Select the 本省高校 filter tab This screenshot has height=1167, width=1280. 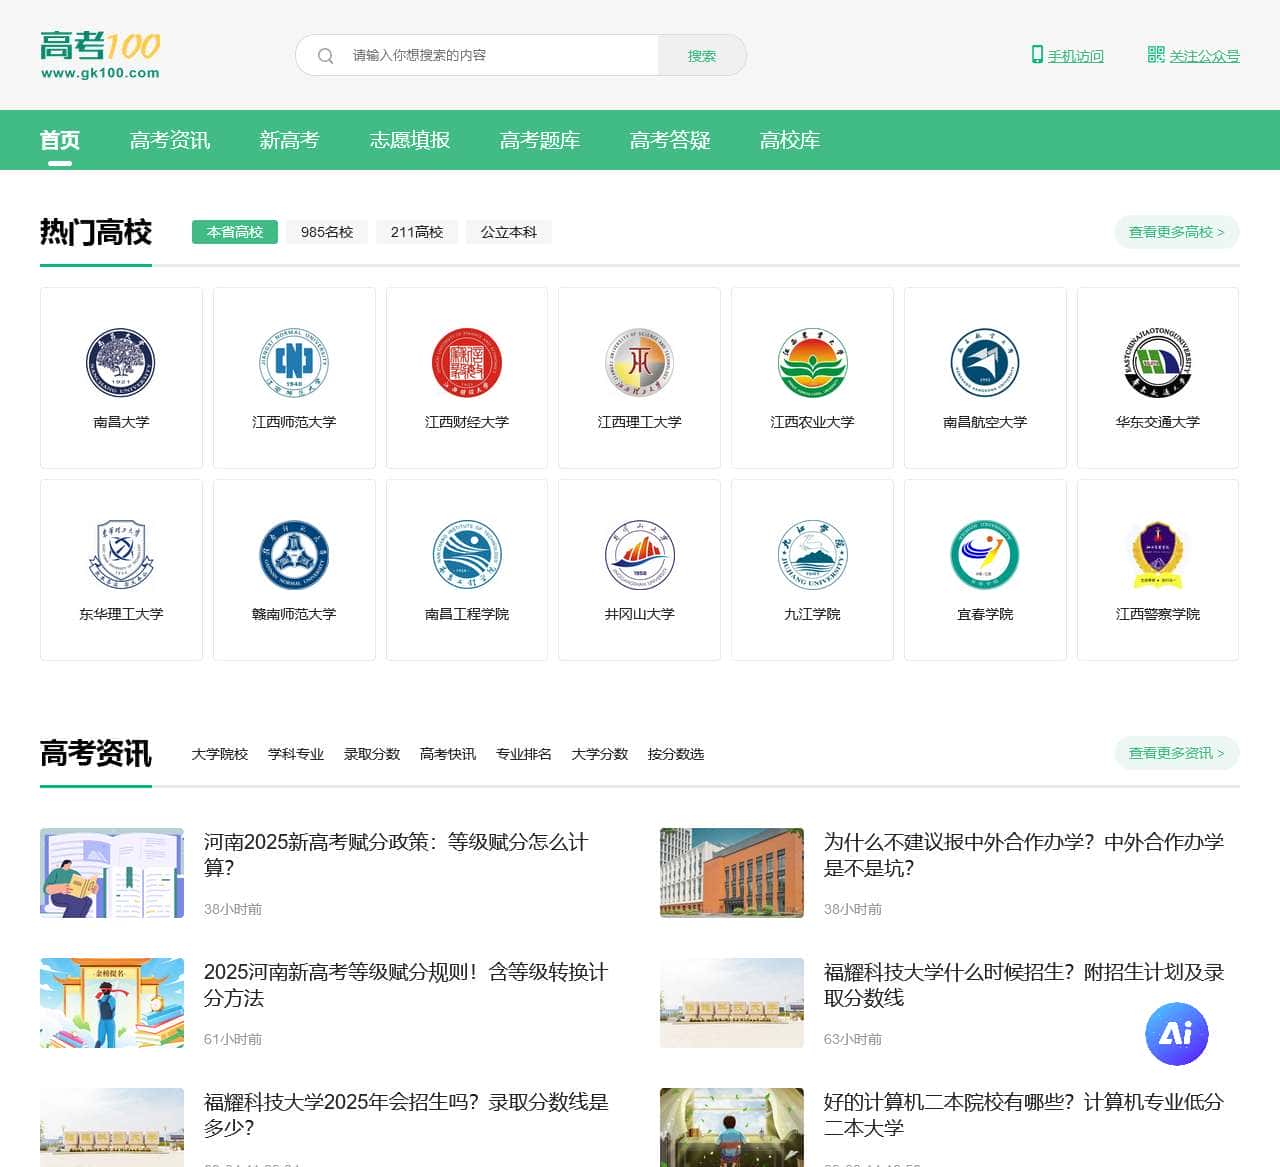[x=235, y=232]
